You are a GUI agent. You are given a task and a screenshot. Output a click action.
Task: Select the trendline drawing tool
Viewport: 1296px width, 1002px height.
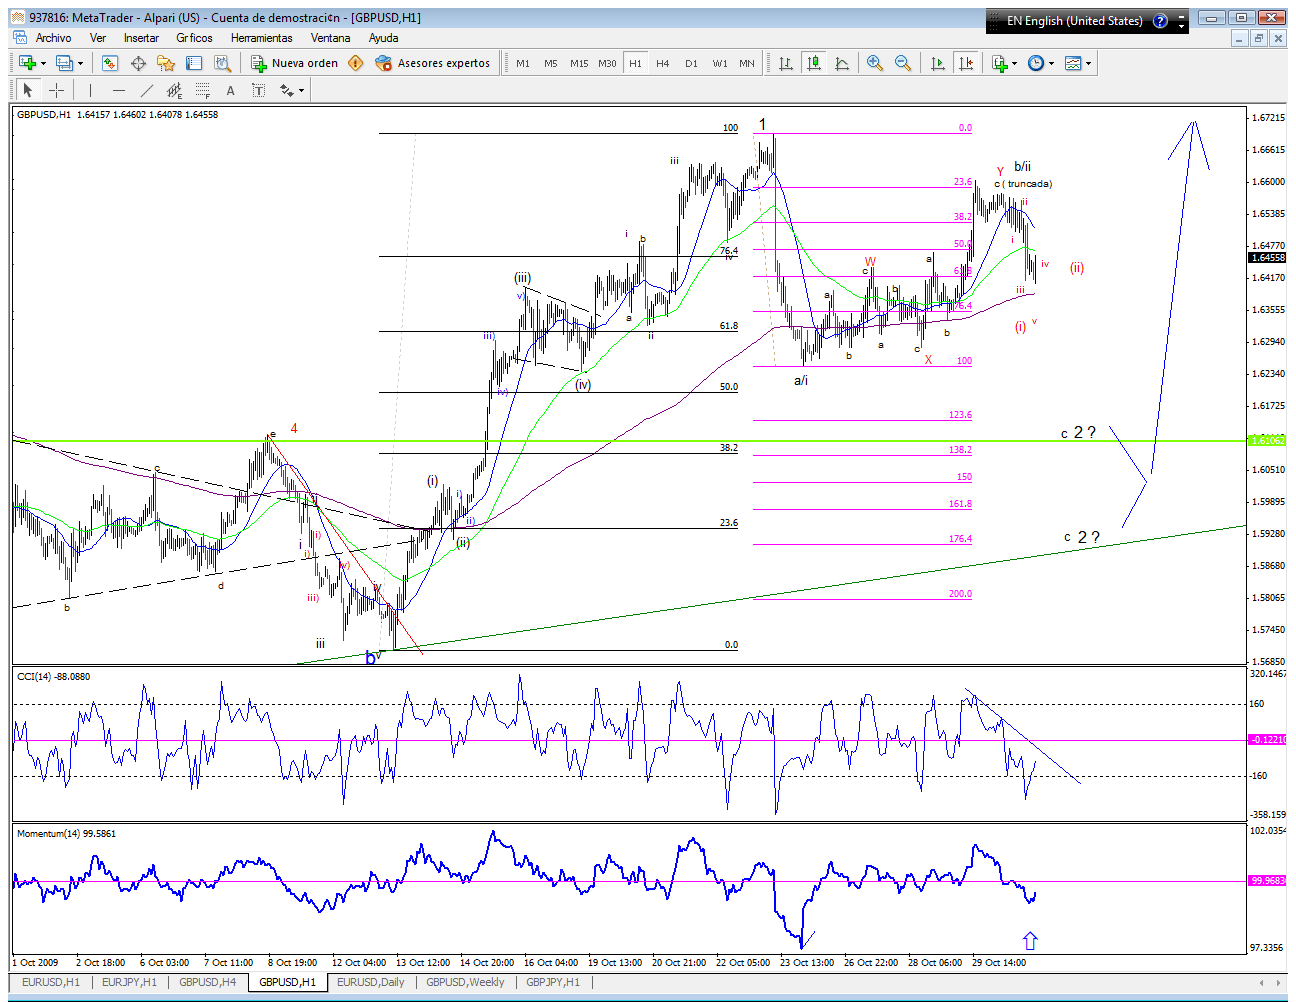click(146, 90)
